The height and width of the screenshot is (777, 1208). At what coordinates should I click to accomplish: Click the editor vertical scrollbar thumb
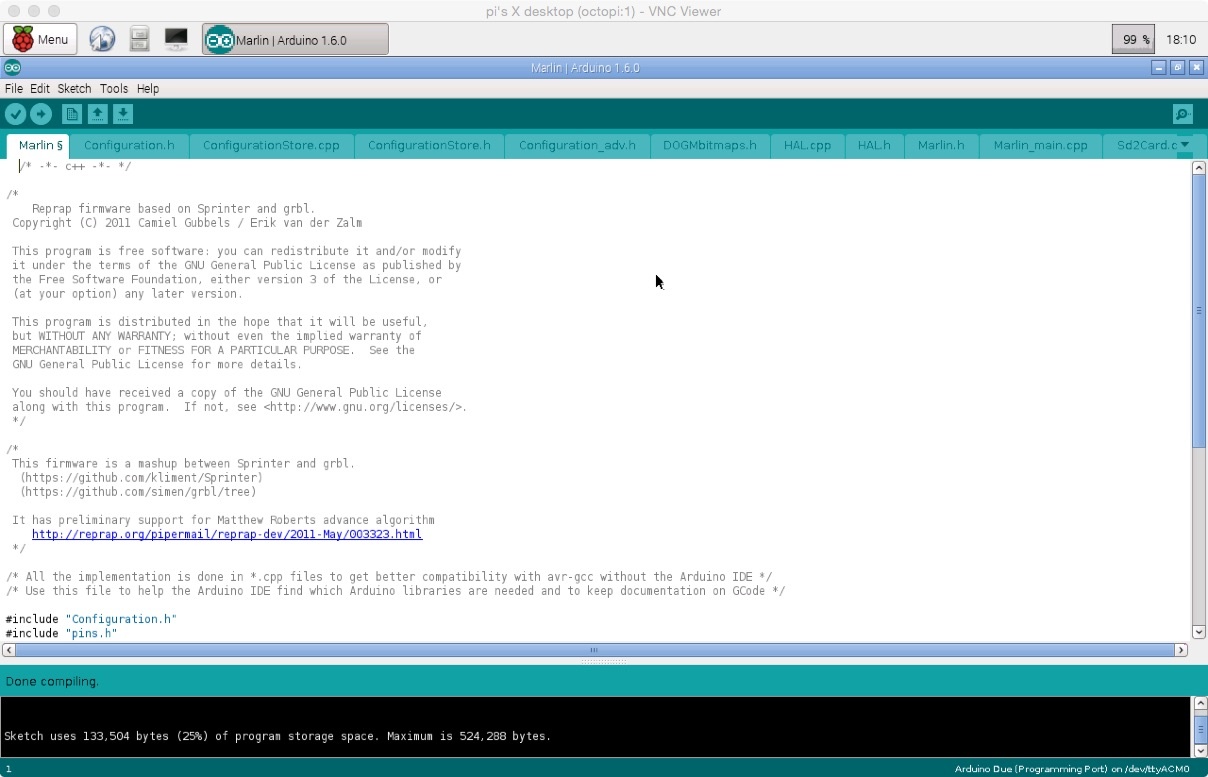coord(1199,311)
